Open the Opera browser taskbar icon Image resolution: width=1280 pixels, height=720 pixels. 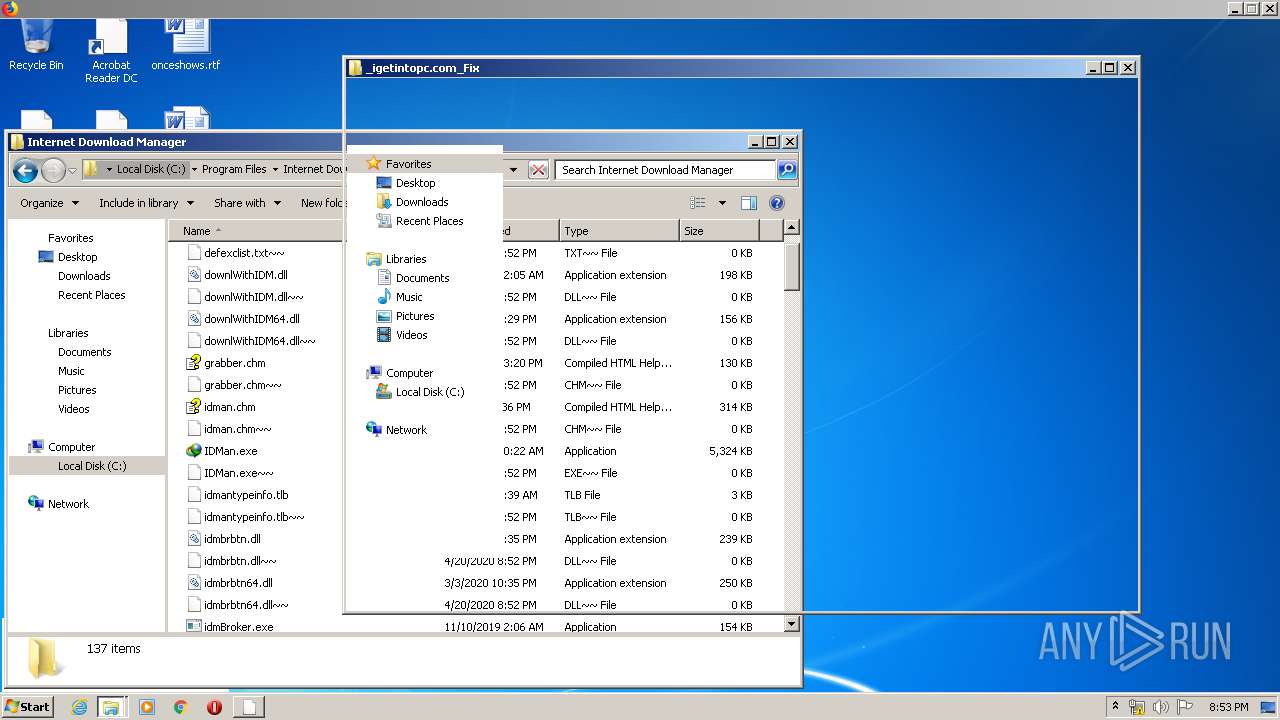pos(214,707)
